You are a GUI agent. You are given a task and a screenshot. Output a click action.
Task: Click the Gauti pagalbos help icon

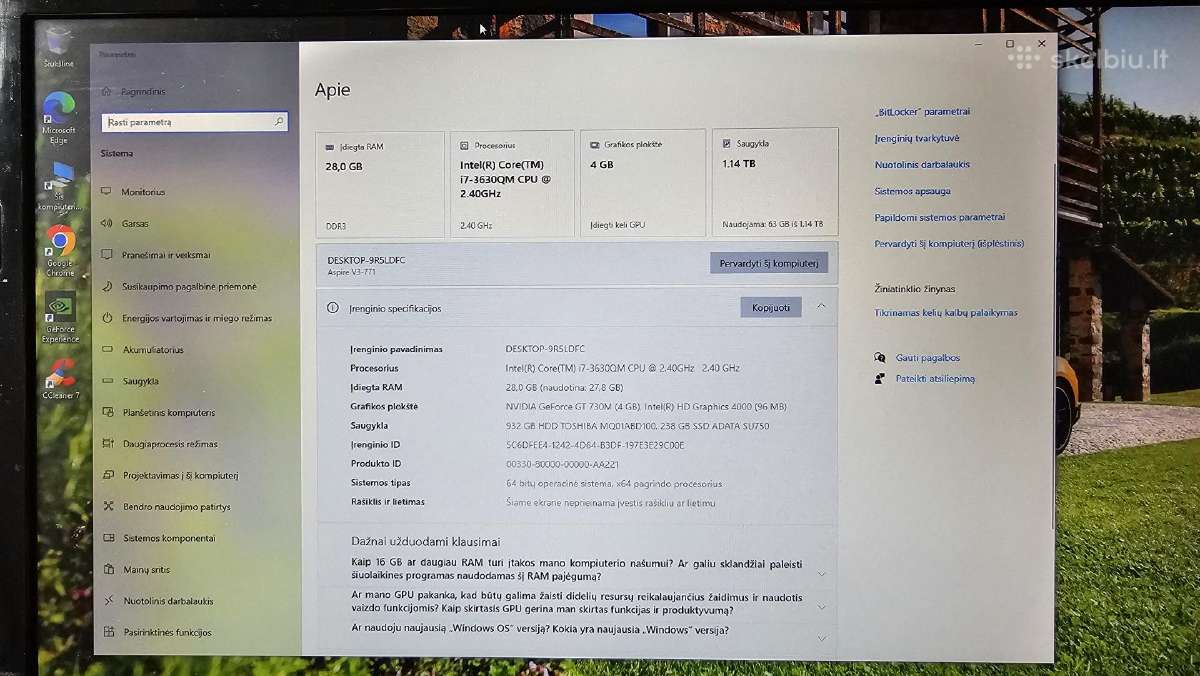[880, 357]
